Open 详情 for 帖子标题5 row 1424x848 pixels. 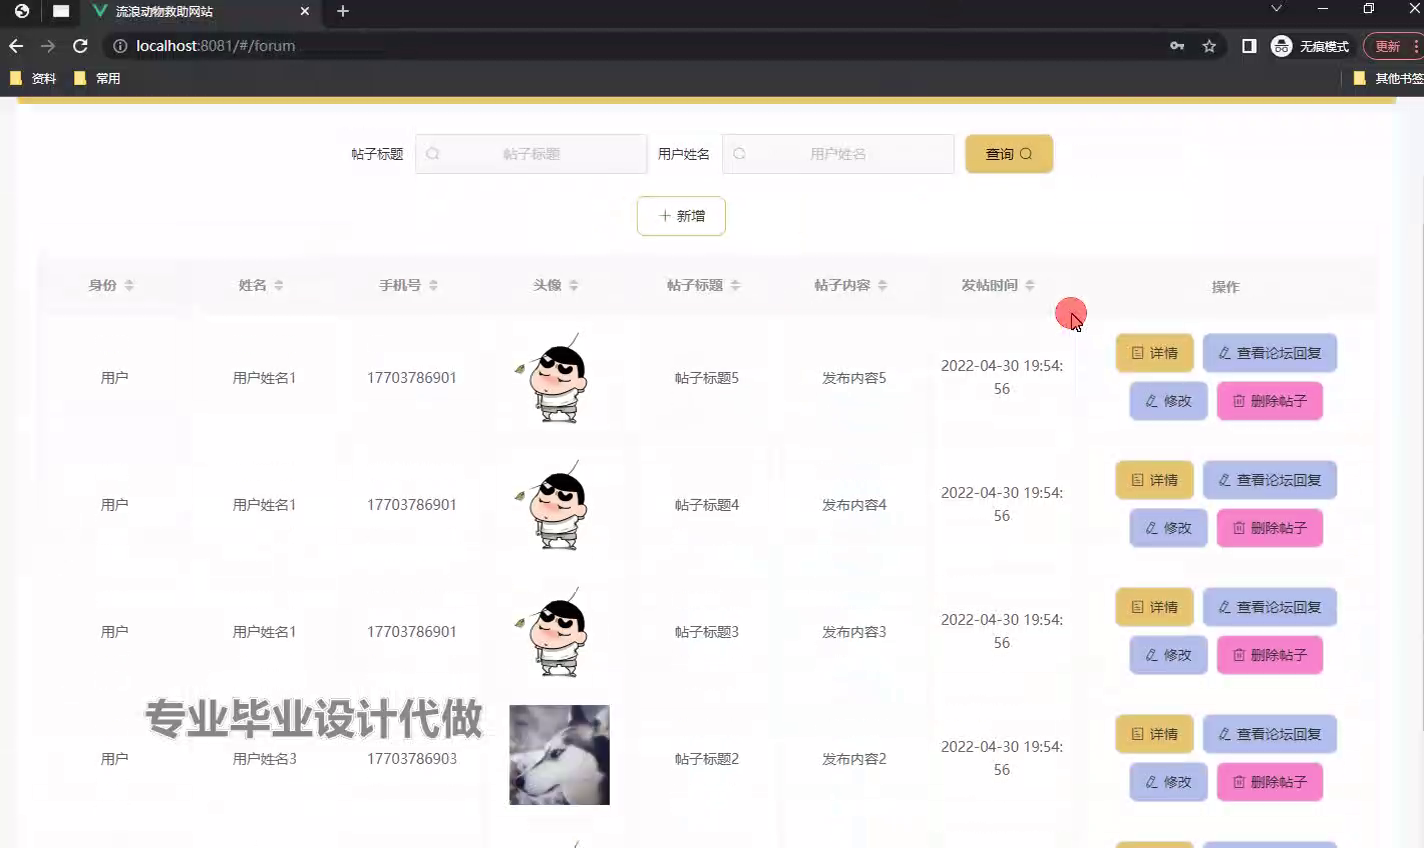[1154, 353]
